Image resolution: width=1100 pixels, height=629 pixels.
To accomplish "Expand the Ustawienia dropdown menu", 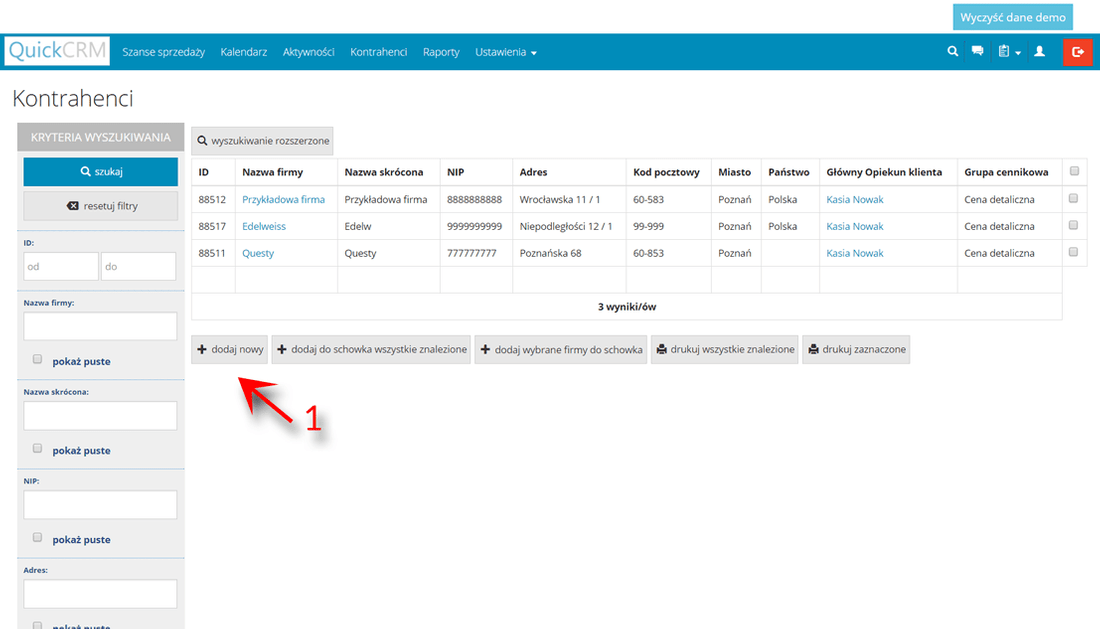I will point(505,52).
